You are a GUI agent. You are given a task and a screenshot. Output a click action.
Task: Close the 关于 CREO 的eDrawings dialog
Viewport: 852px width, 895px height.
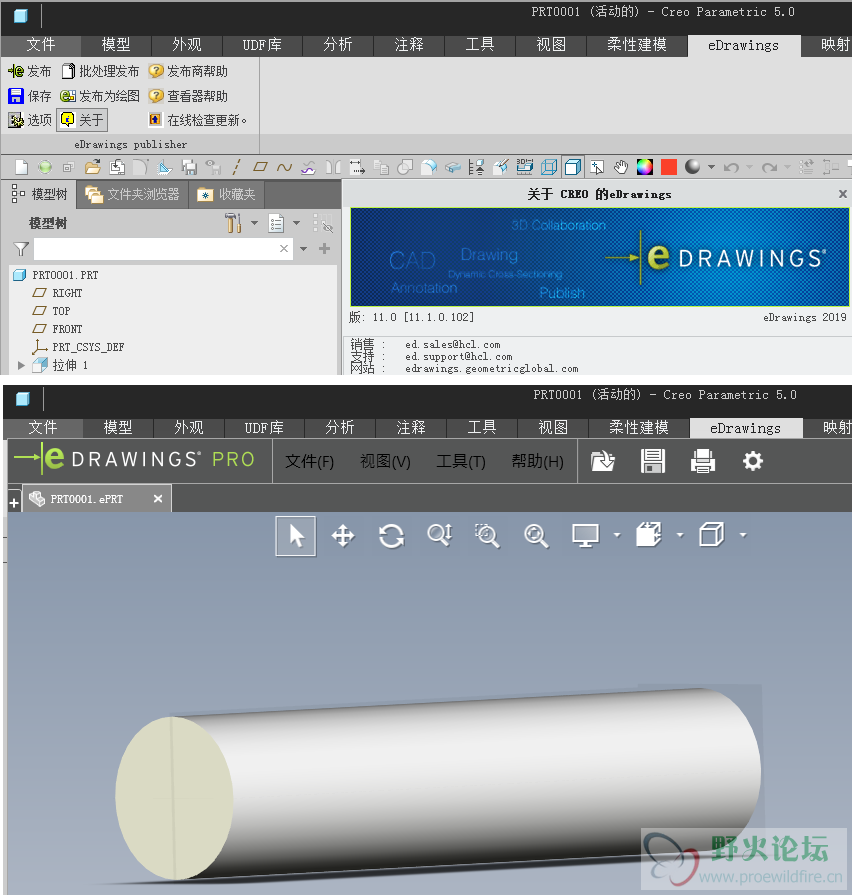coord(843,194)
